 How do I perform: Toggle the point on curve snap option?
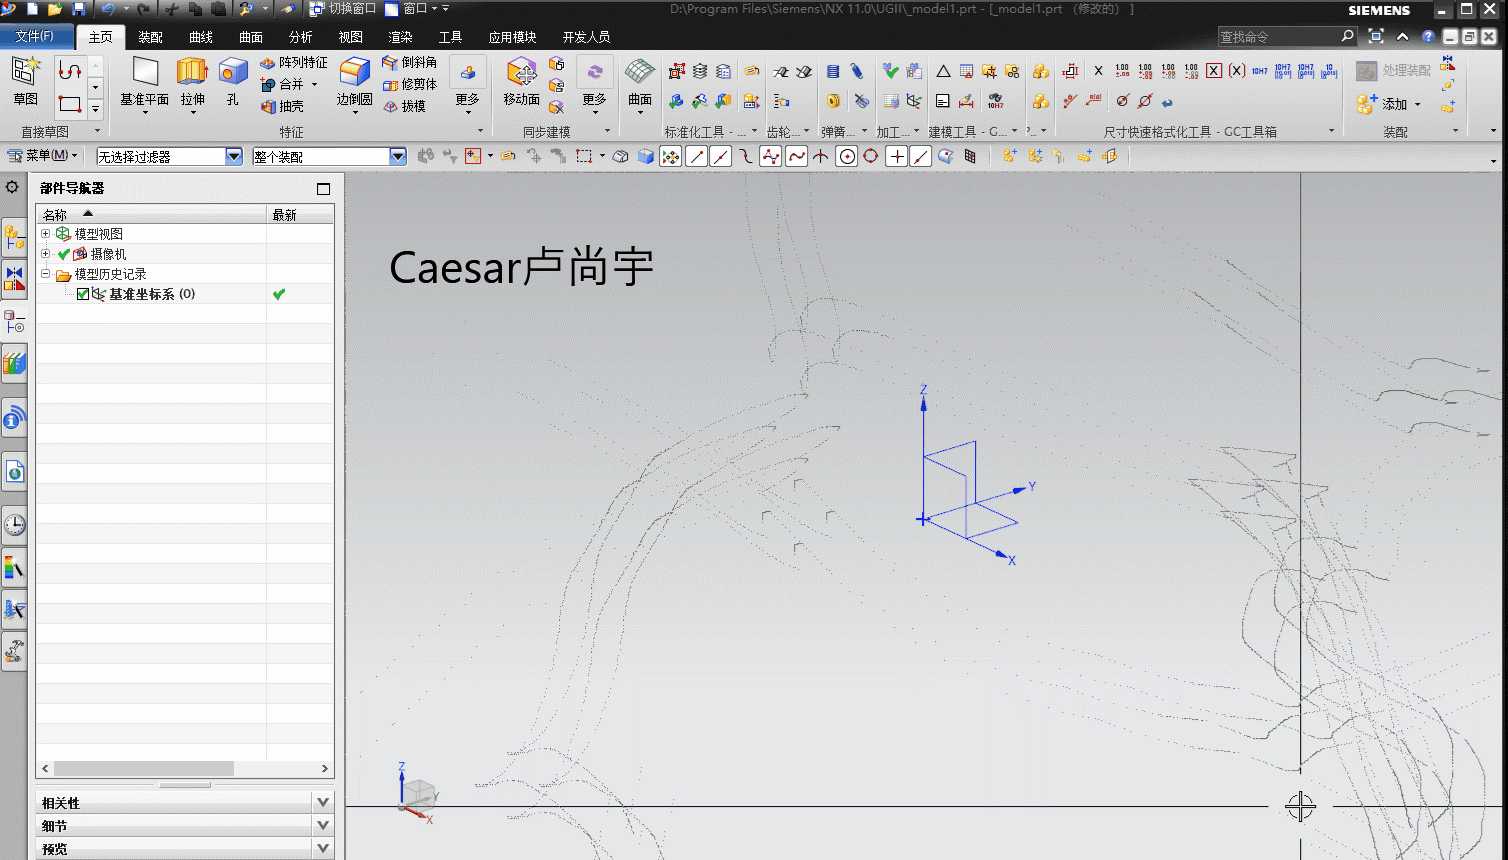pyautogui.click(x=921, y=156)
